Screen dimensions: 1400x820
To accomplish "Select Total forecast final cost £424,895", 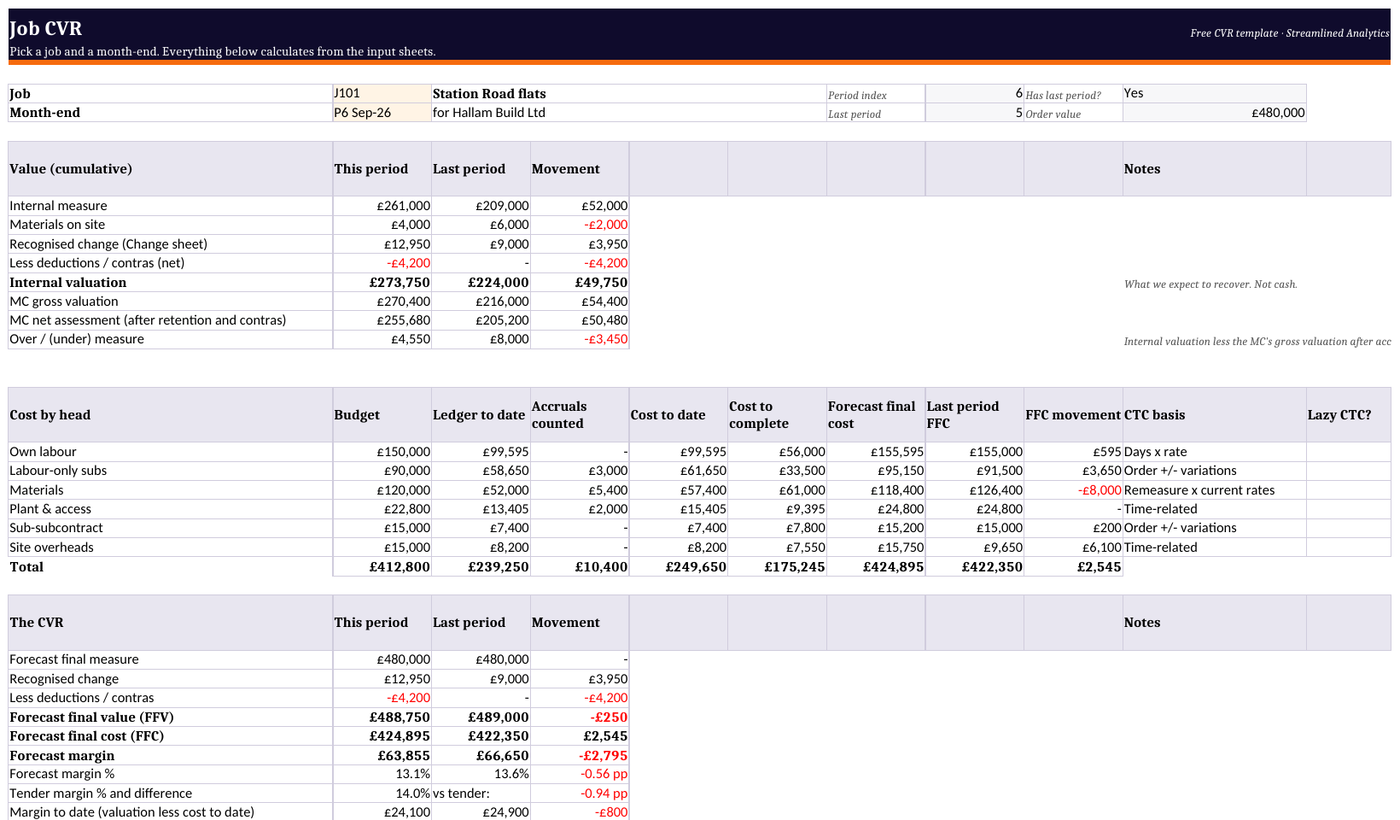I will 876,566.
